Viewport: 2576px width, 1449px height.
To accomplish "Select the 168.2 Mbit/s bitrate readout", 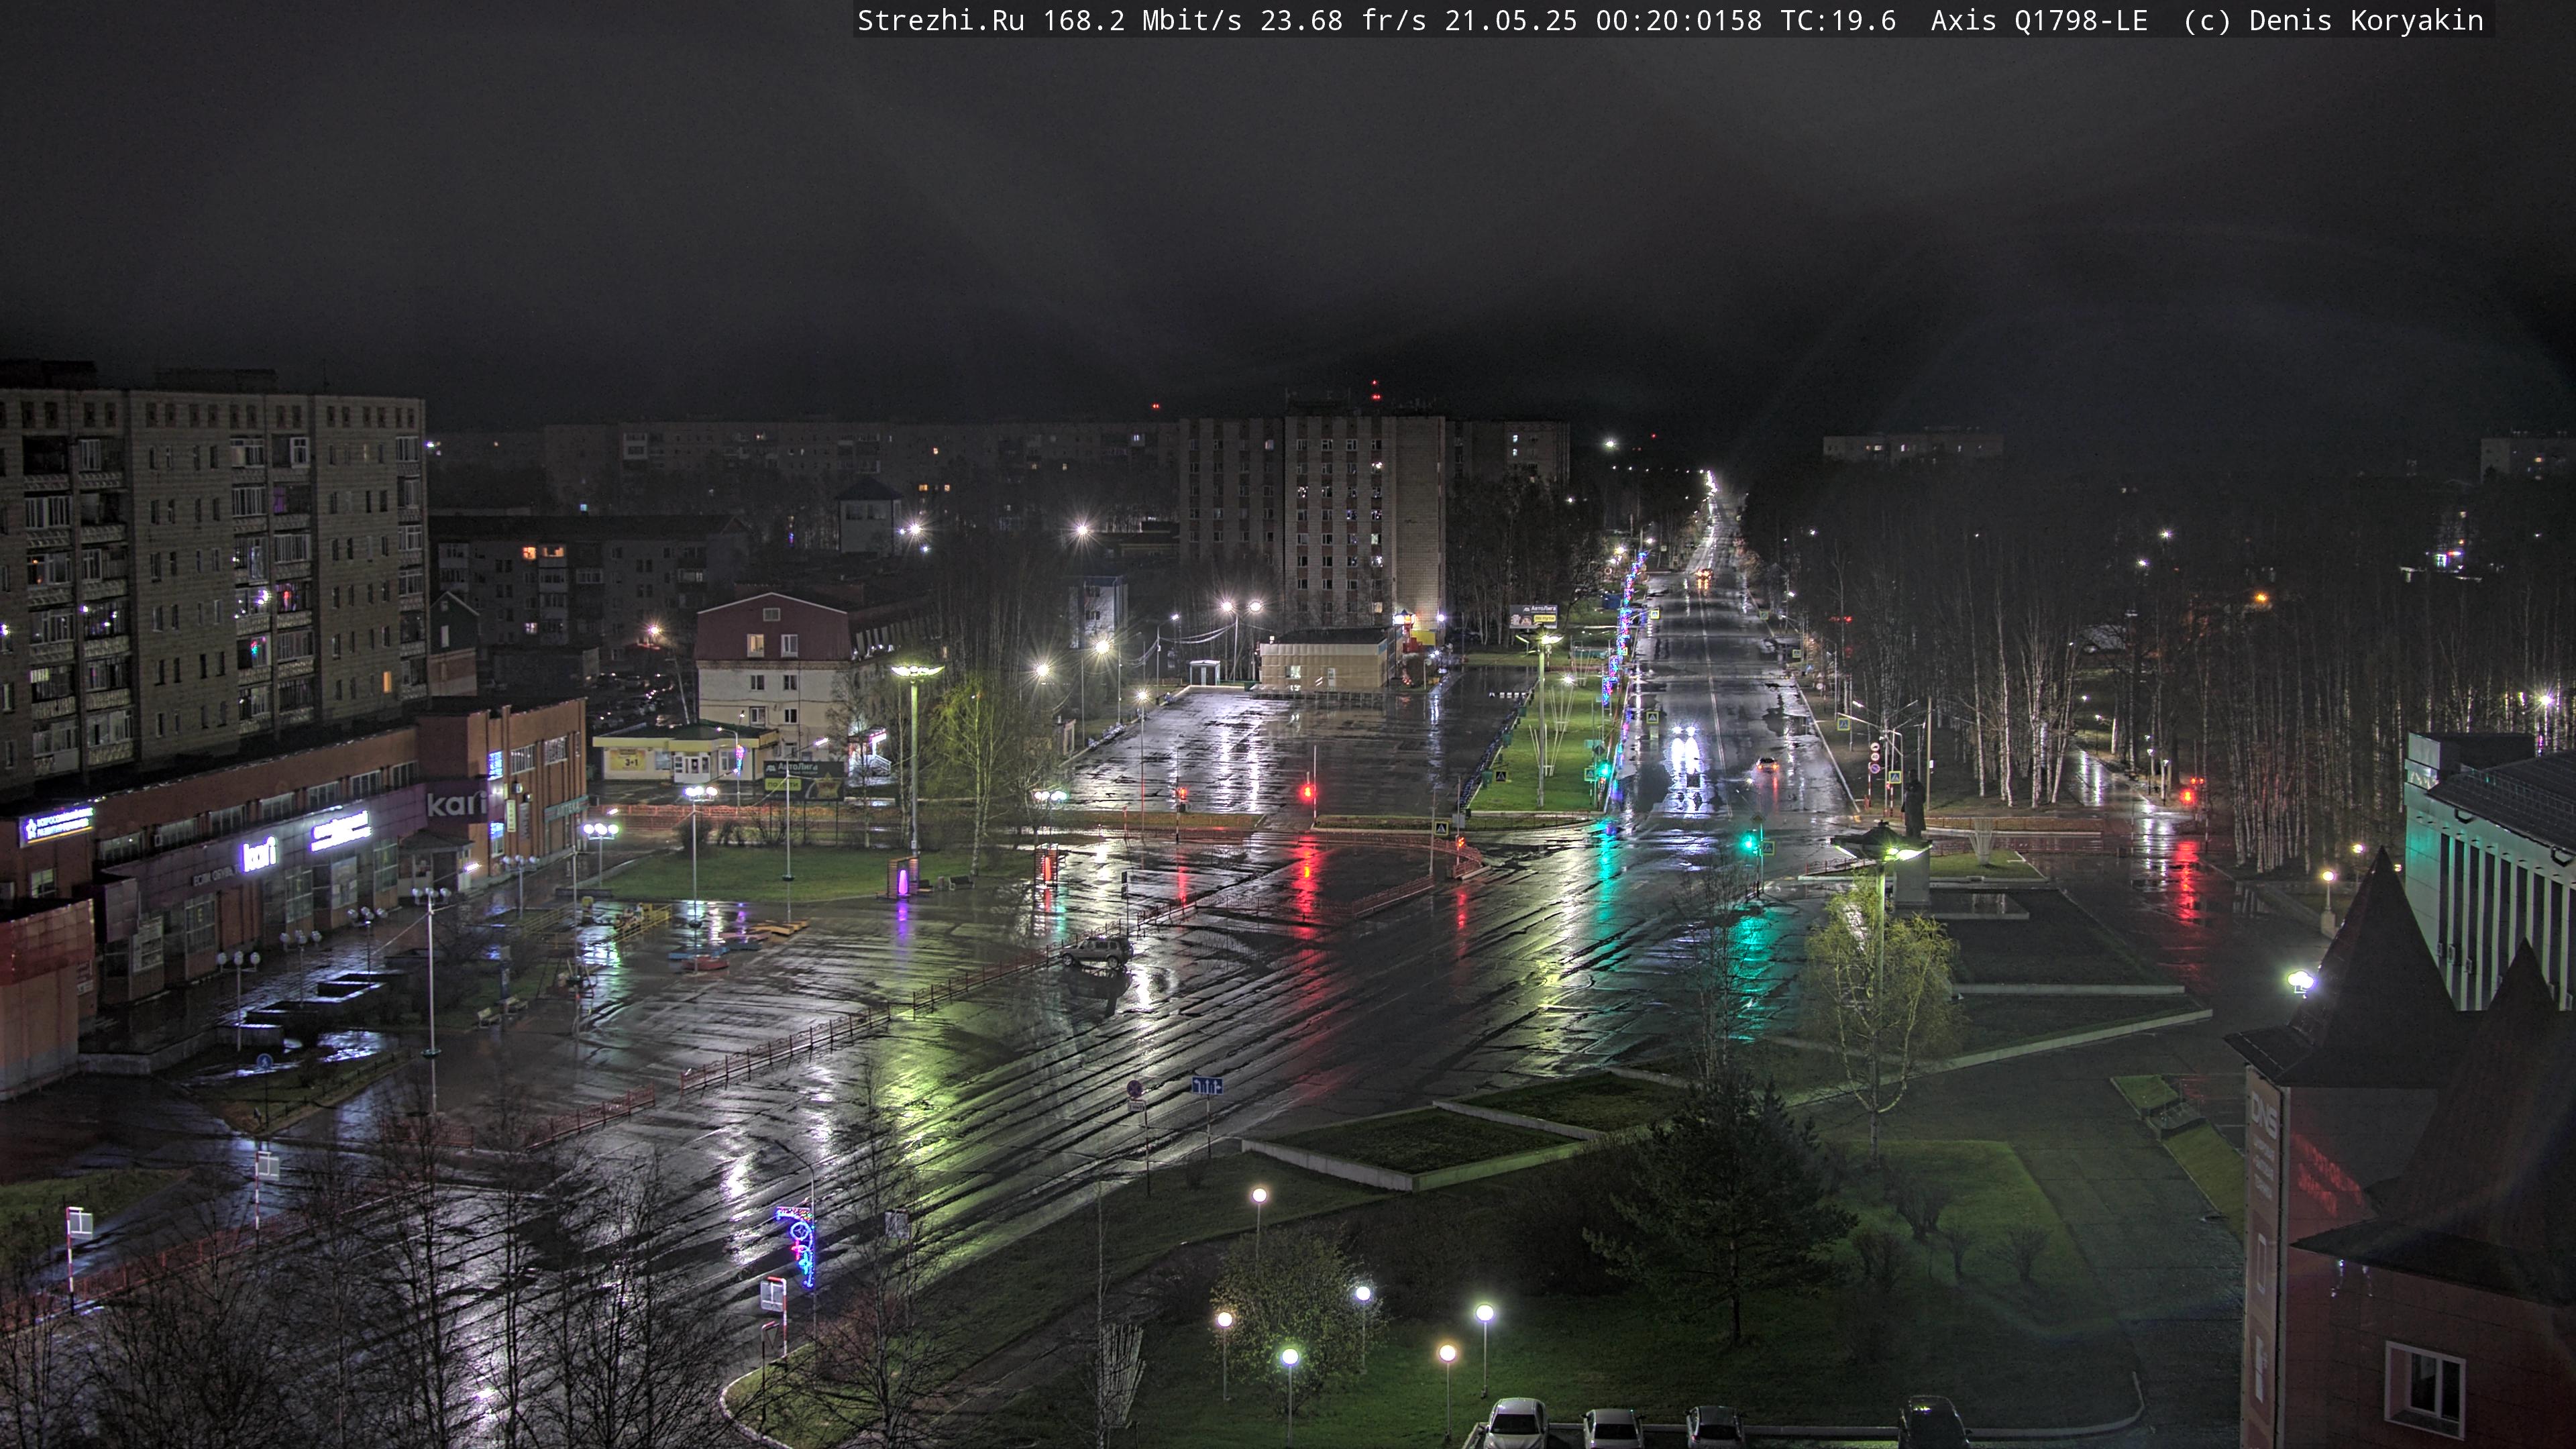I will click(1142, 21).
